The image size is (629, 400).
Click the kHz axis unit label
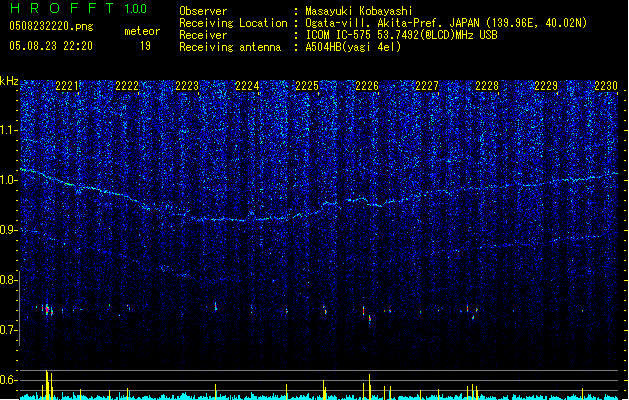[9, 81]
